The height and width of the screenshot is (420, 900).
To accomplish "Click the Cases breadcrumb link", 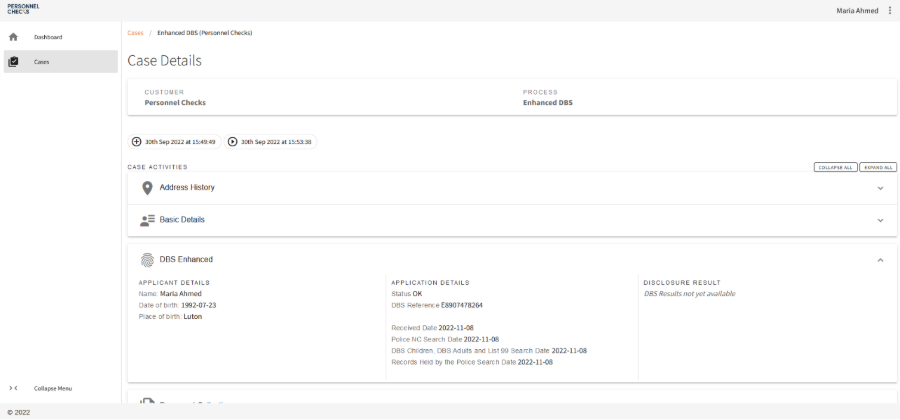I will 135,33.
